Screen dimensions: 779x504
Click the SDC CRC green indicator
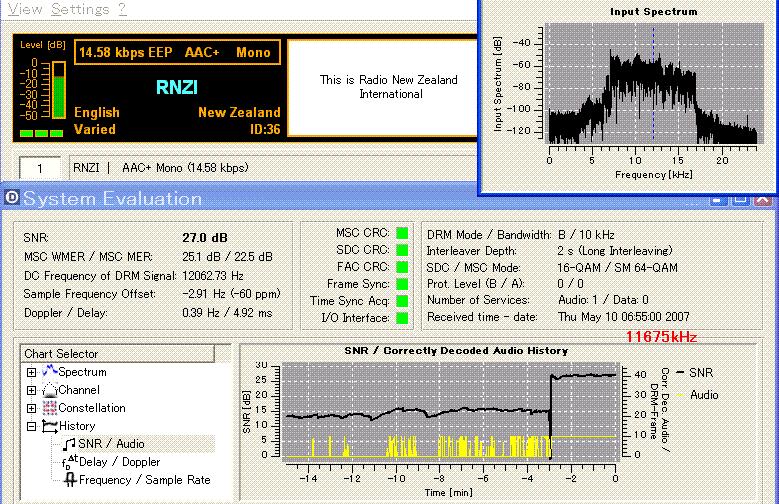click(x=402, y=250)
